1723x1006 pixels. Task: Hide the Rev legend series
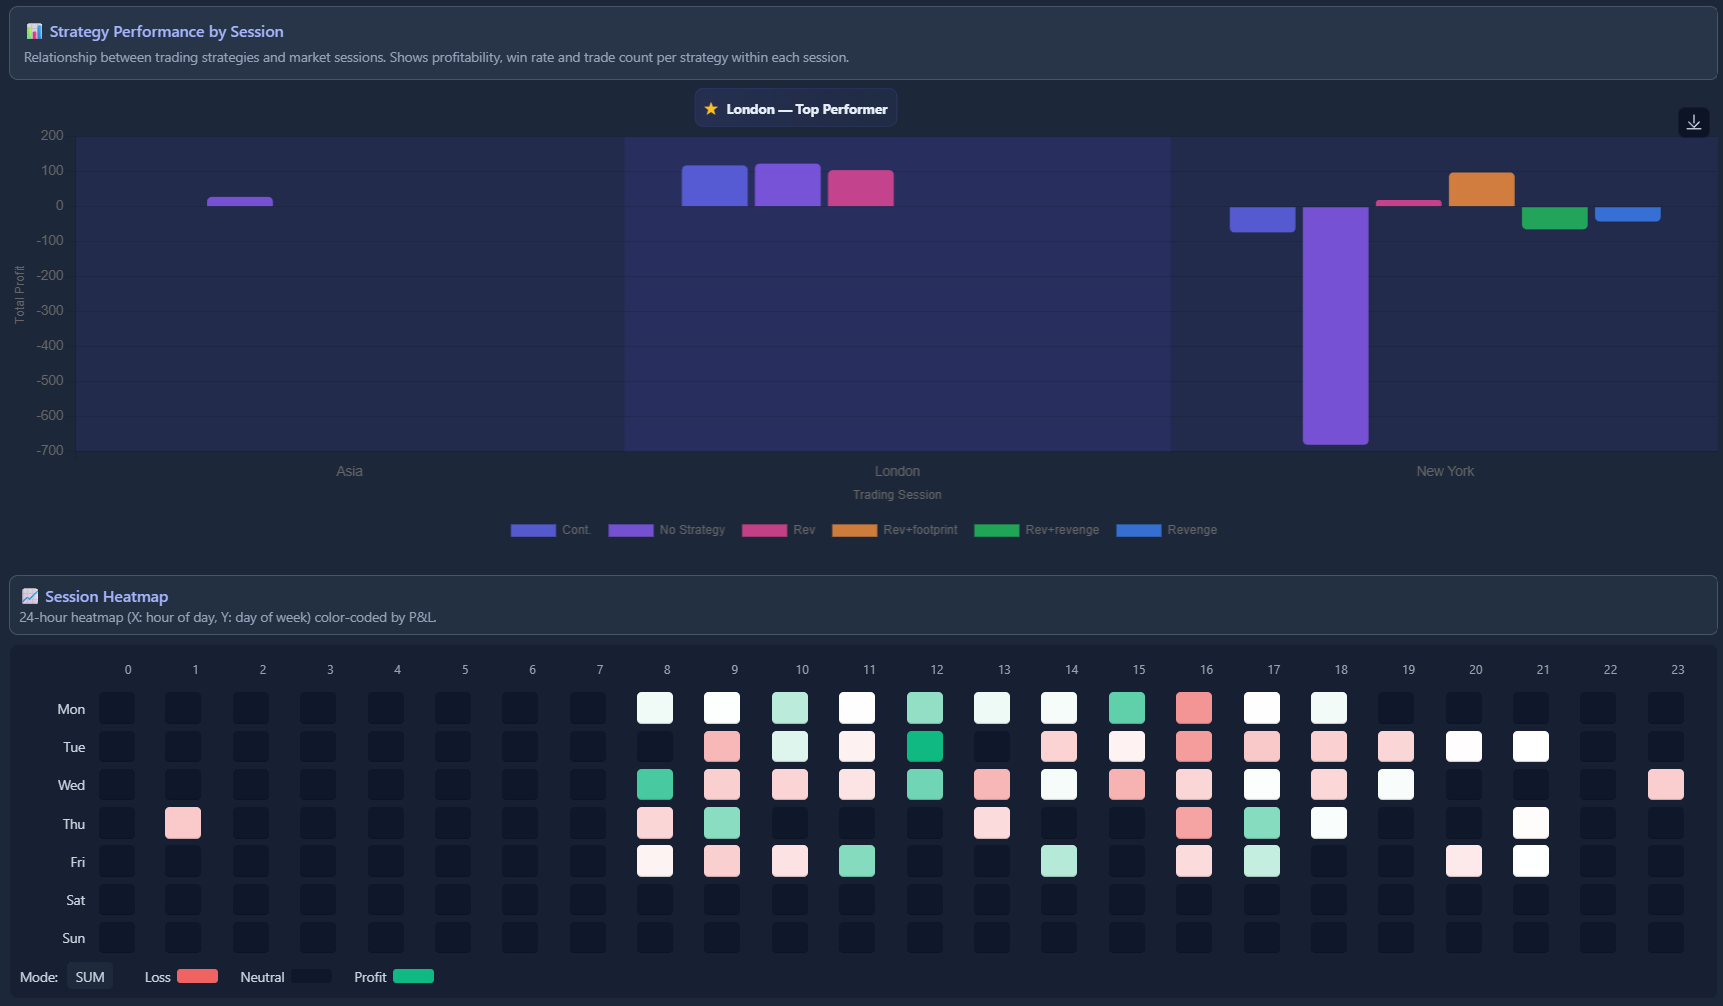(x=778, y=530)
